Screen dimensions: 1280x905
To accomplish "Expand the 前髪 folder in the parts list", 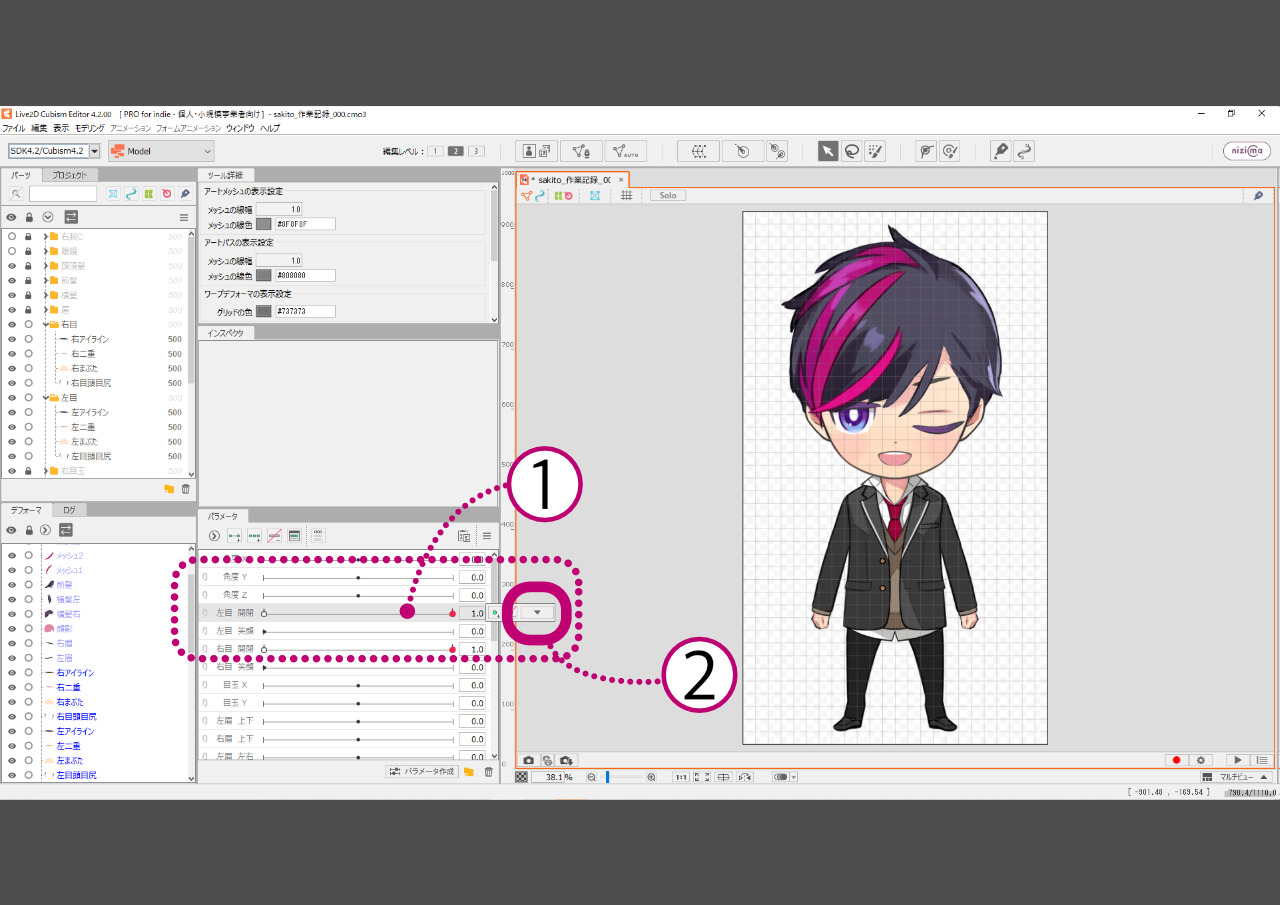I will pyautogui.click(x=46, y=281).
